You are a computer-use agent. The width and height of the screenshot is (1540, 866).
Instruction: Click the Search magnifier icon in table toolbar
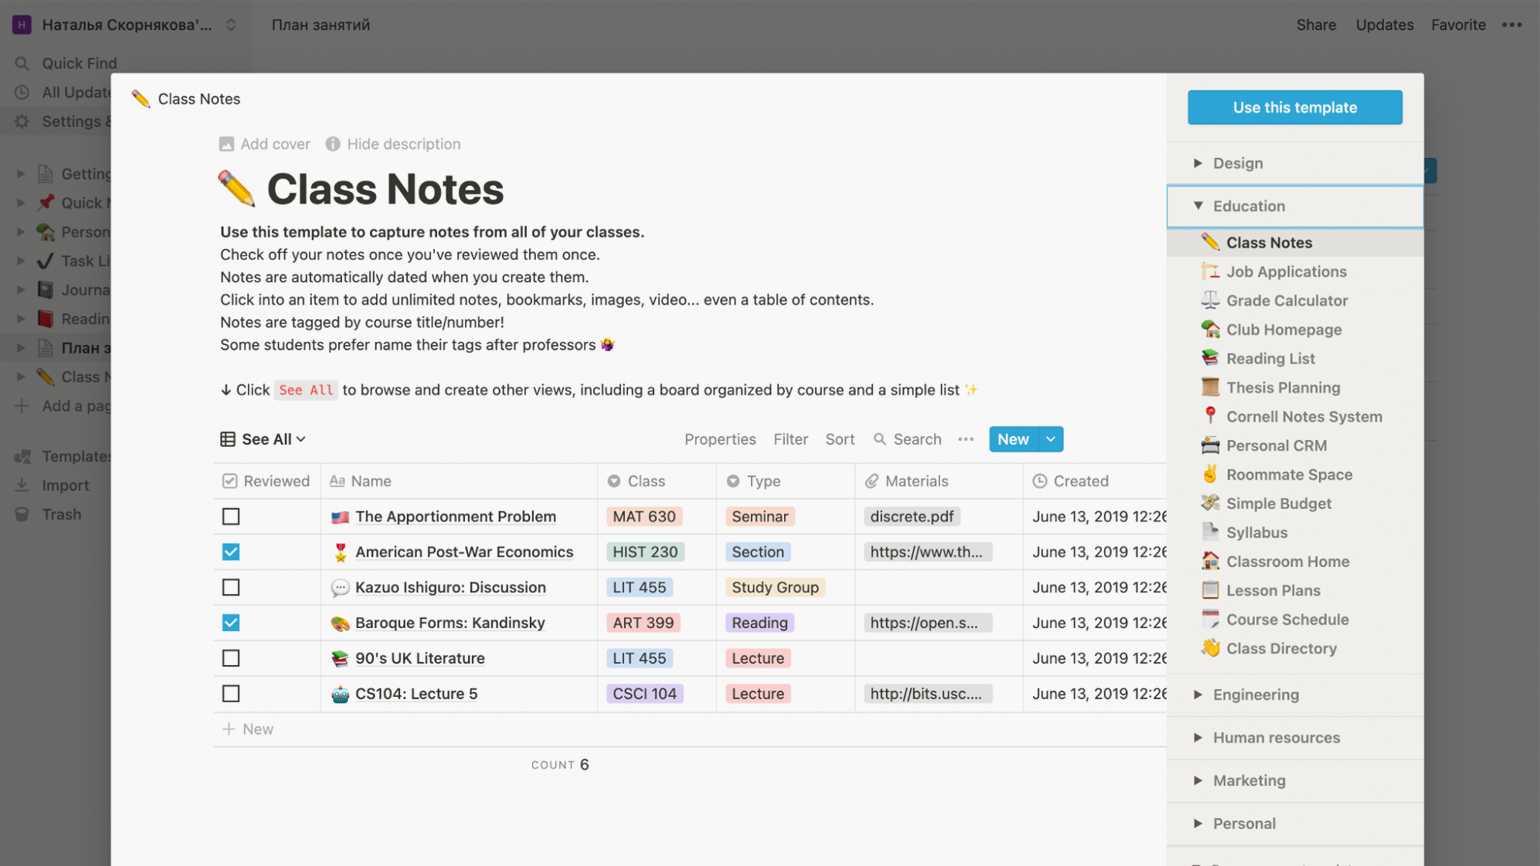coord(880,439)
